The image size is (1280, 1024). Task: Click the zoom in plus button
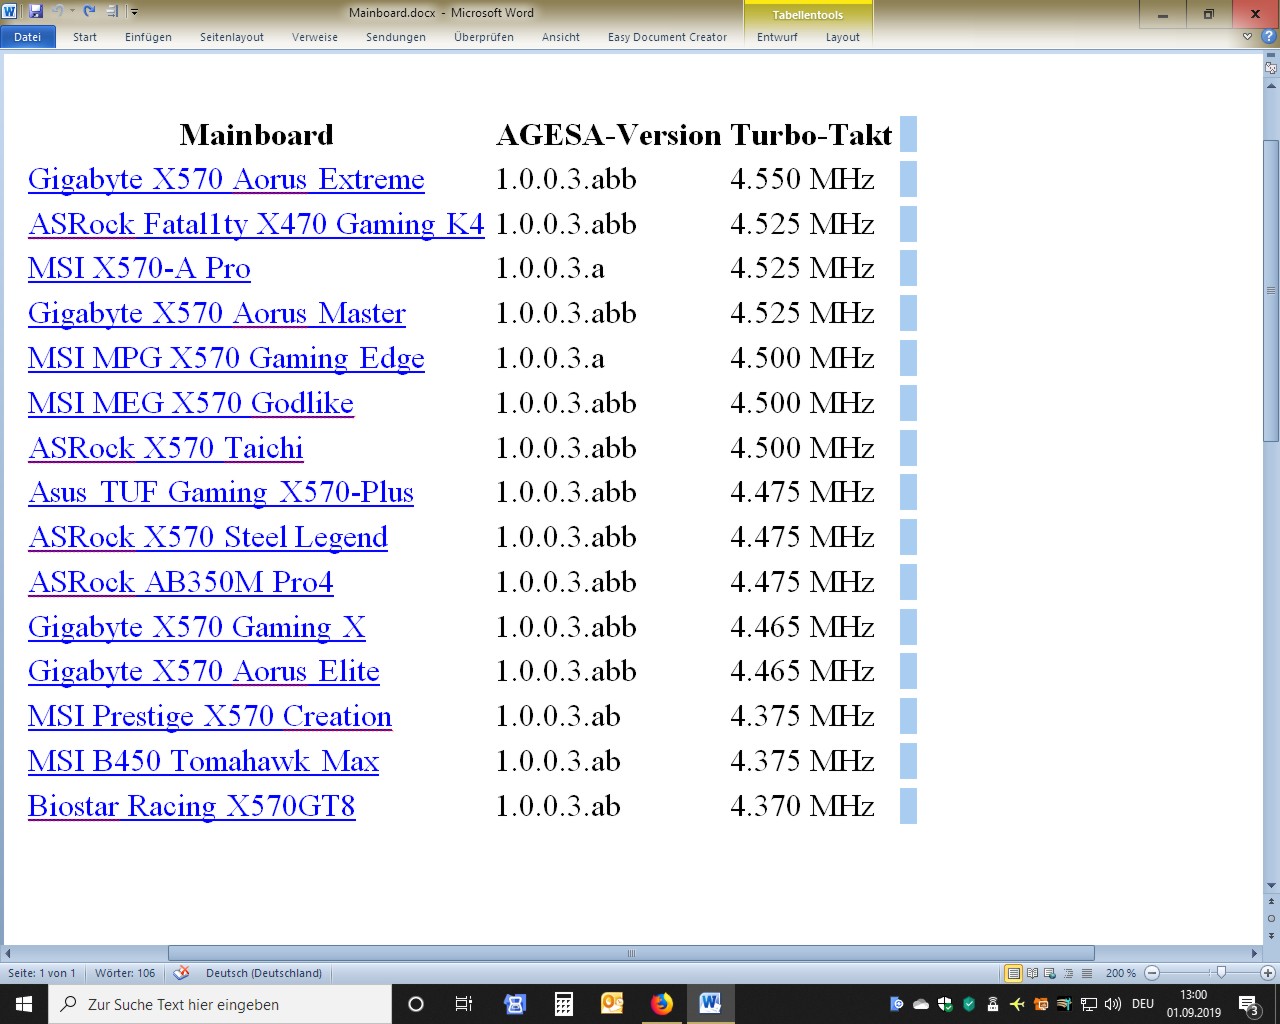(x=1268, y=973)
